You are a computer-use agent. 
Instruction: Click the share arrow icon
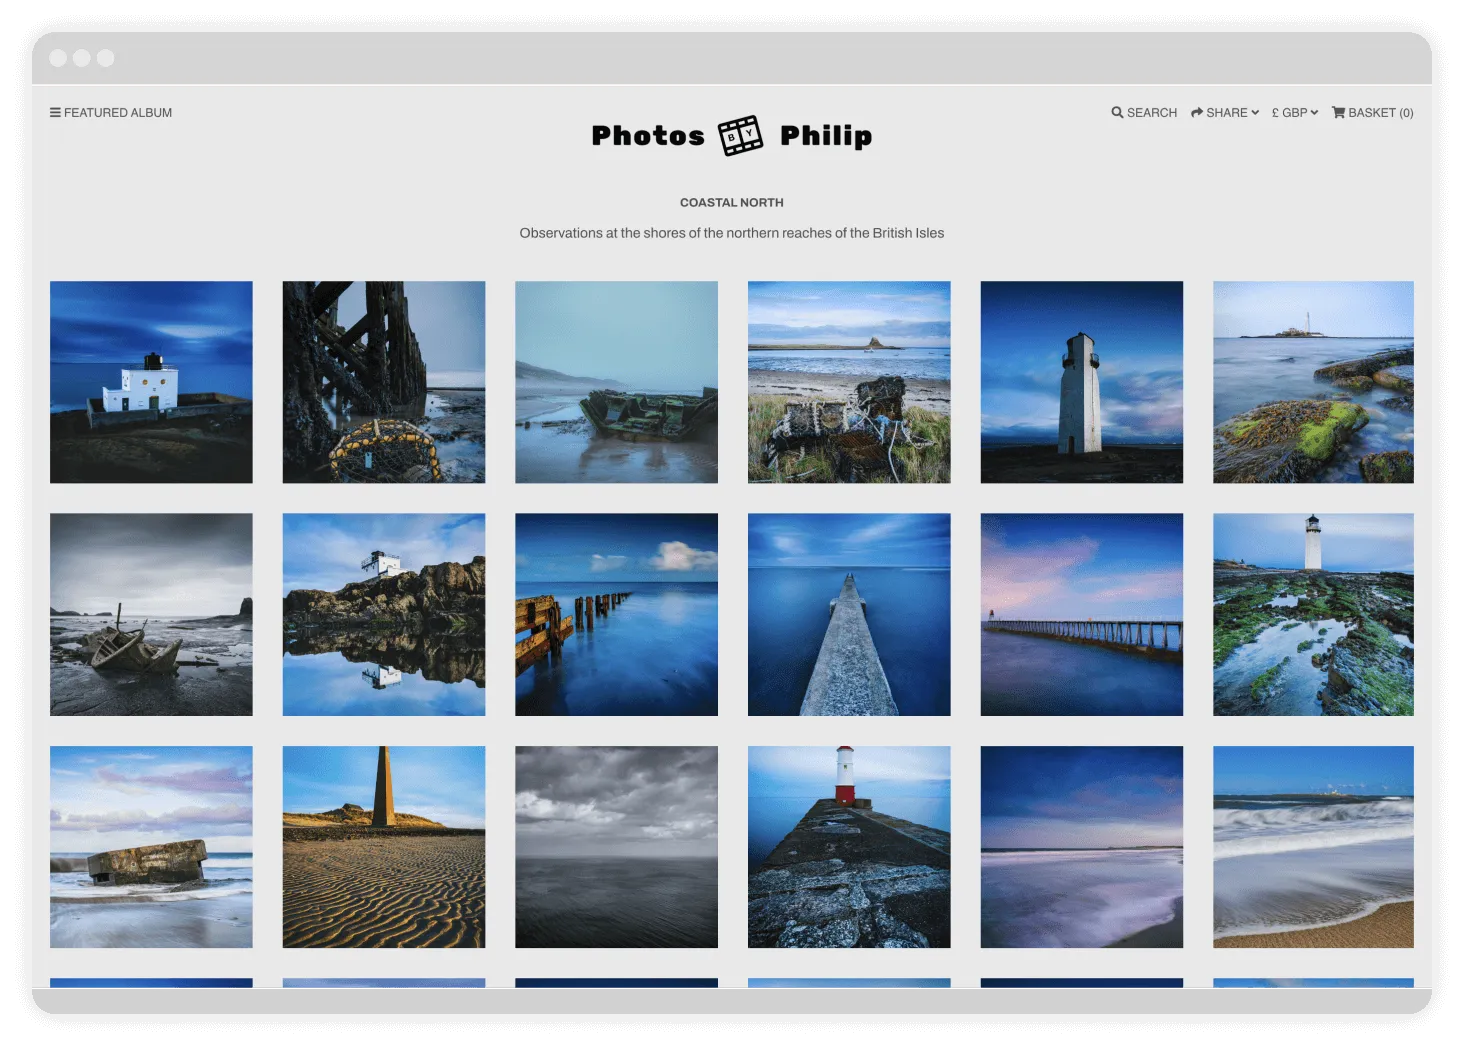click(1196, 113)
